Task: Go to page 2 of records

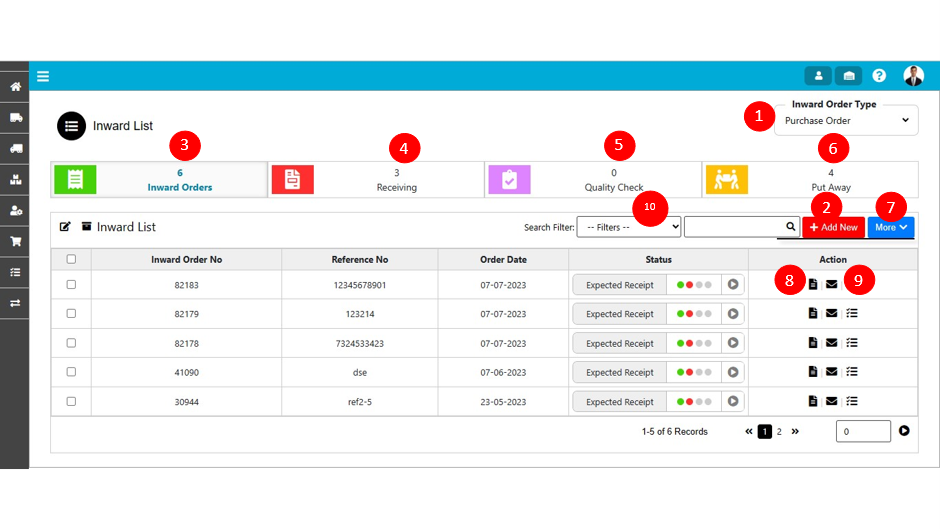Action: [x=779, y=432]
